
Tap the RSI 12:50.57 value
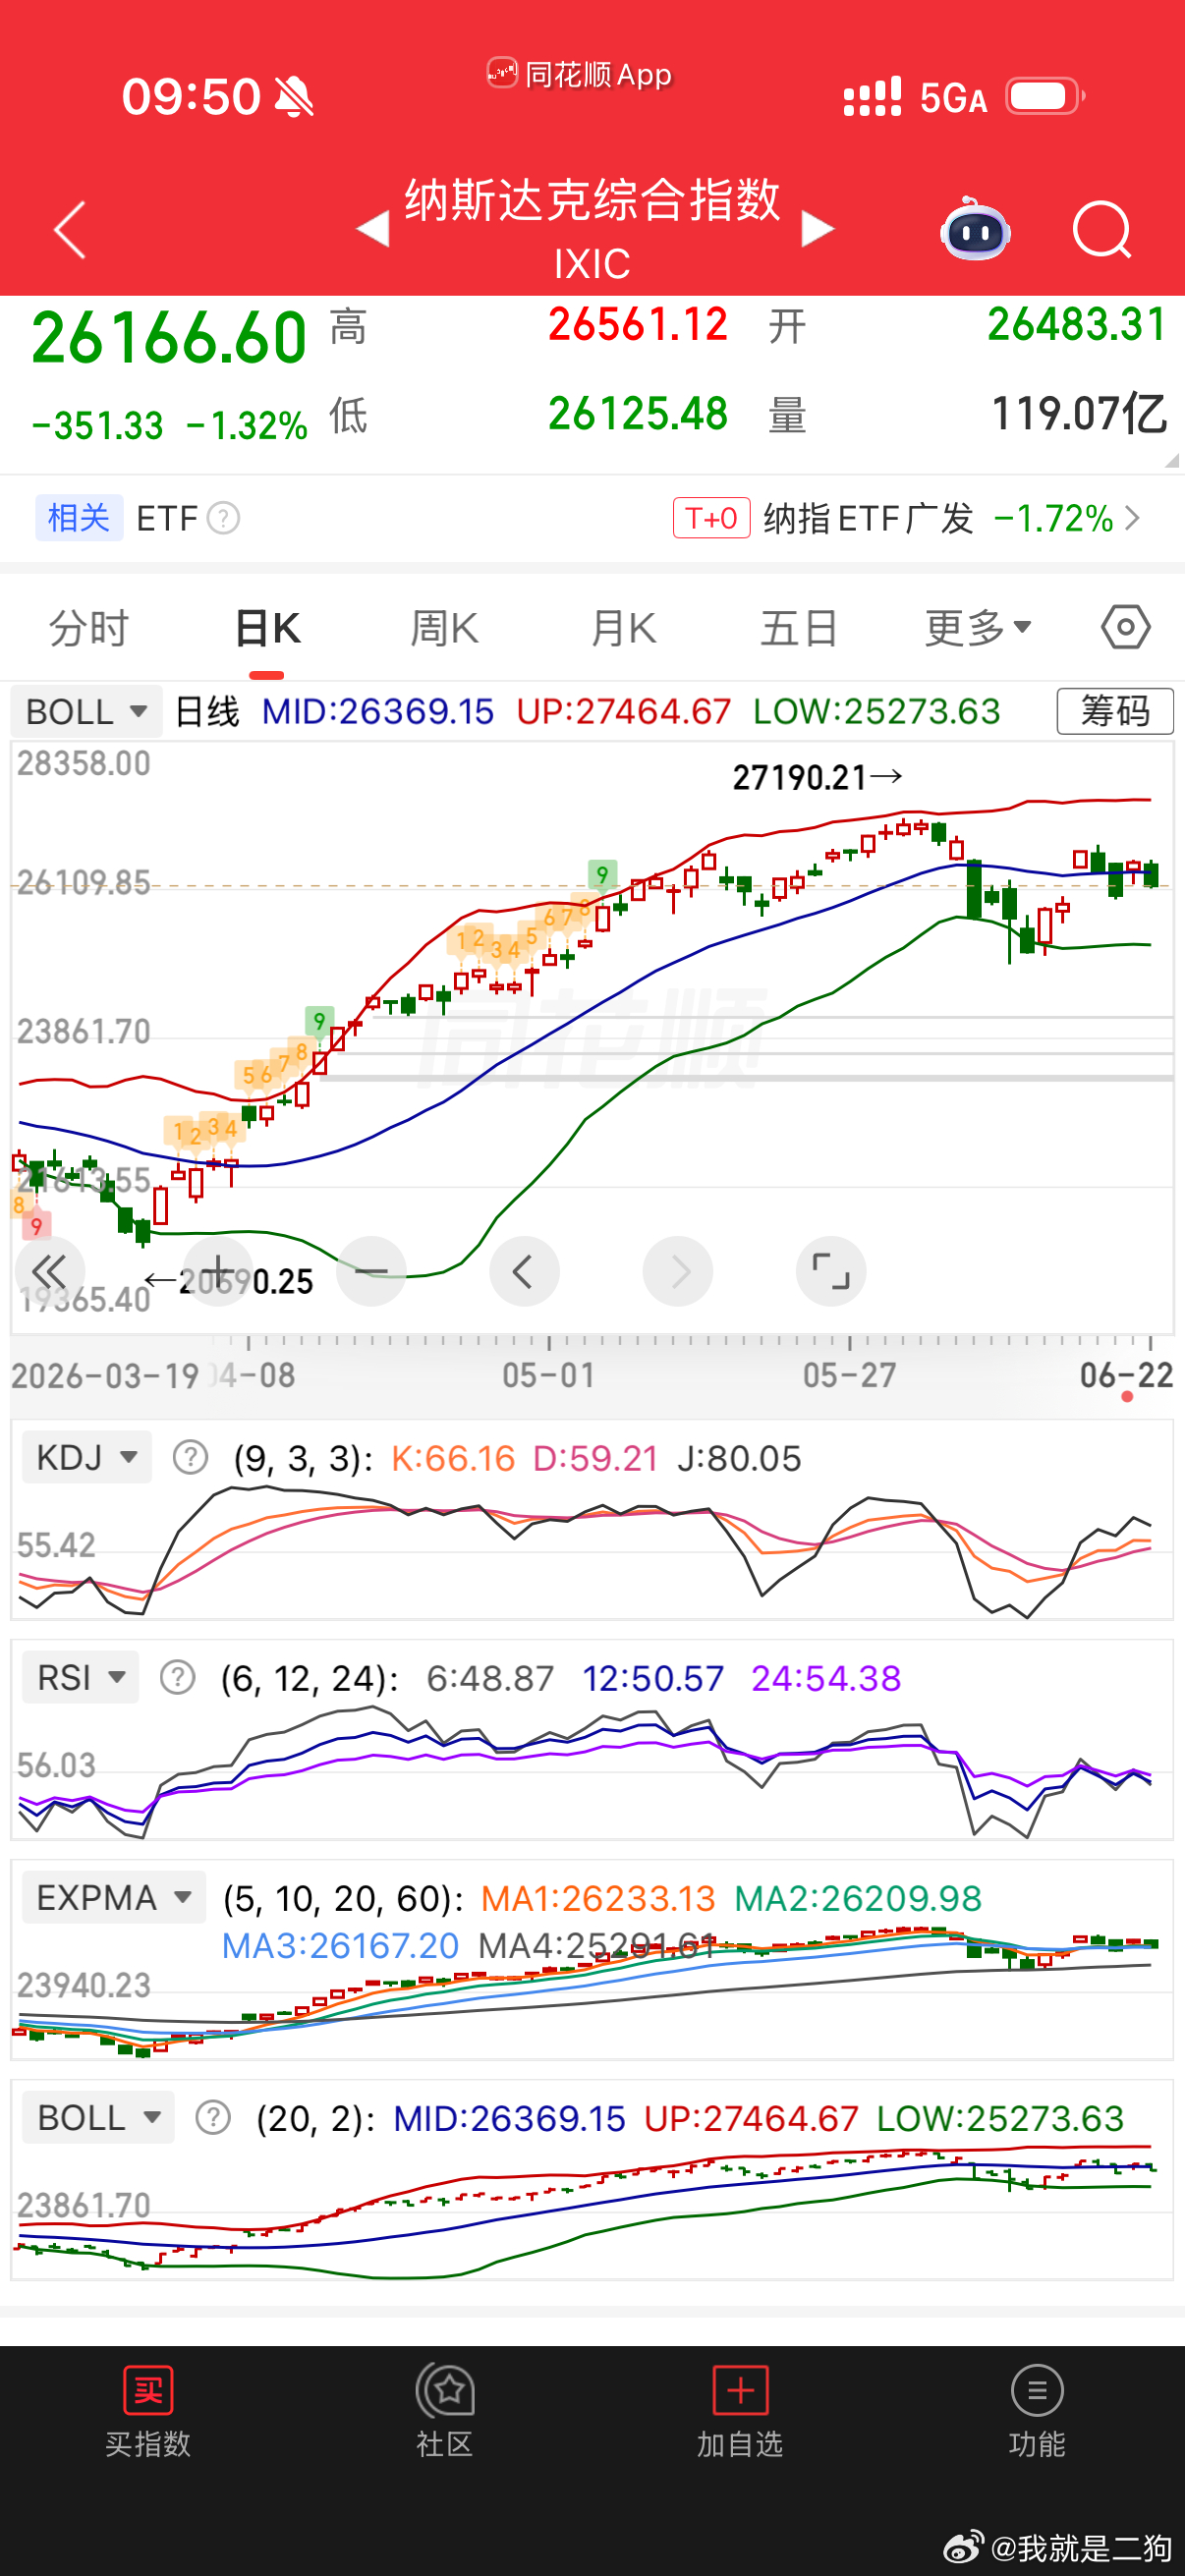tap(653, 1678)
